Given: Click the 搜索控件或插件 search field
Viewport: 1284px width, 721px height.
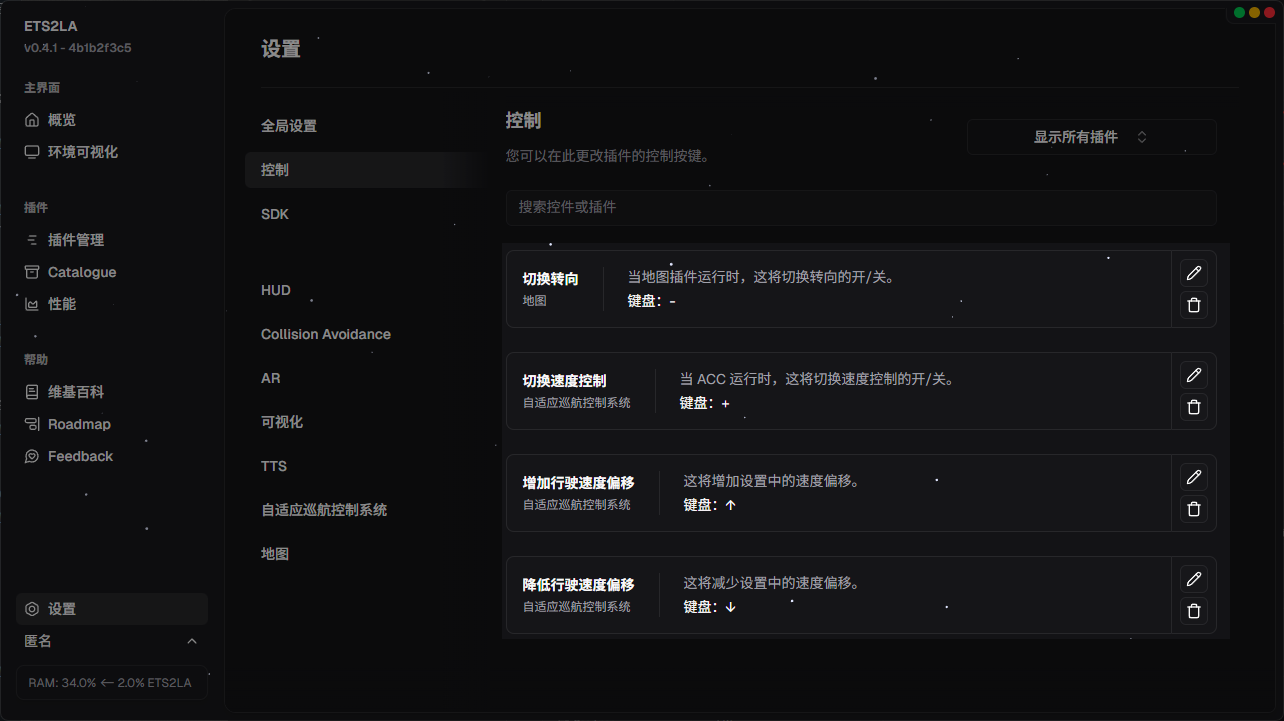Looking at the screenshot, I should [860, 207].
